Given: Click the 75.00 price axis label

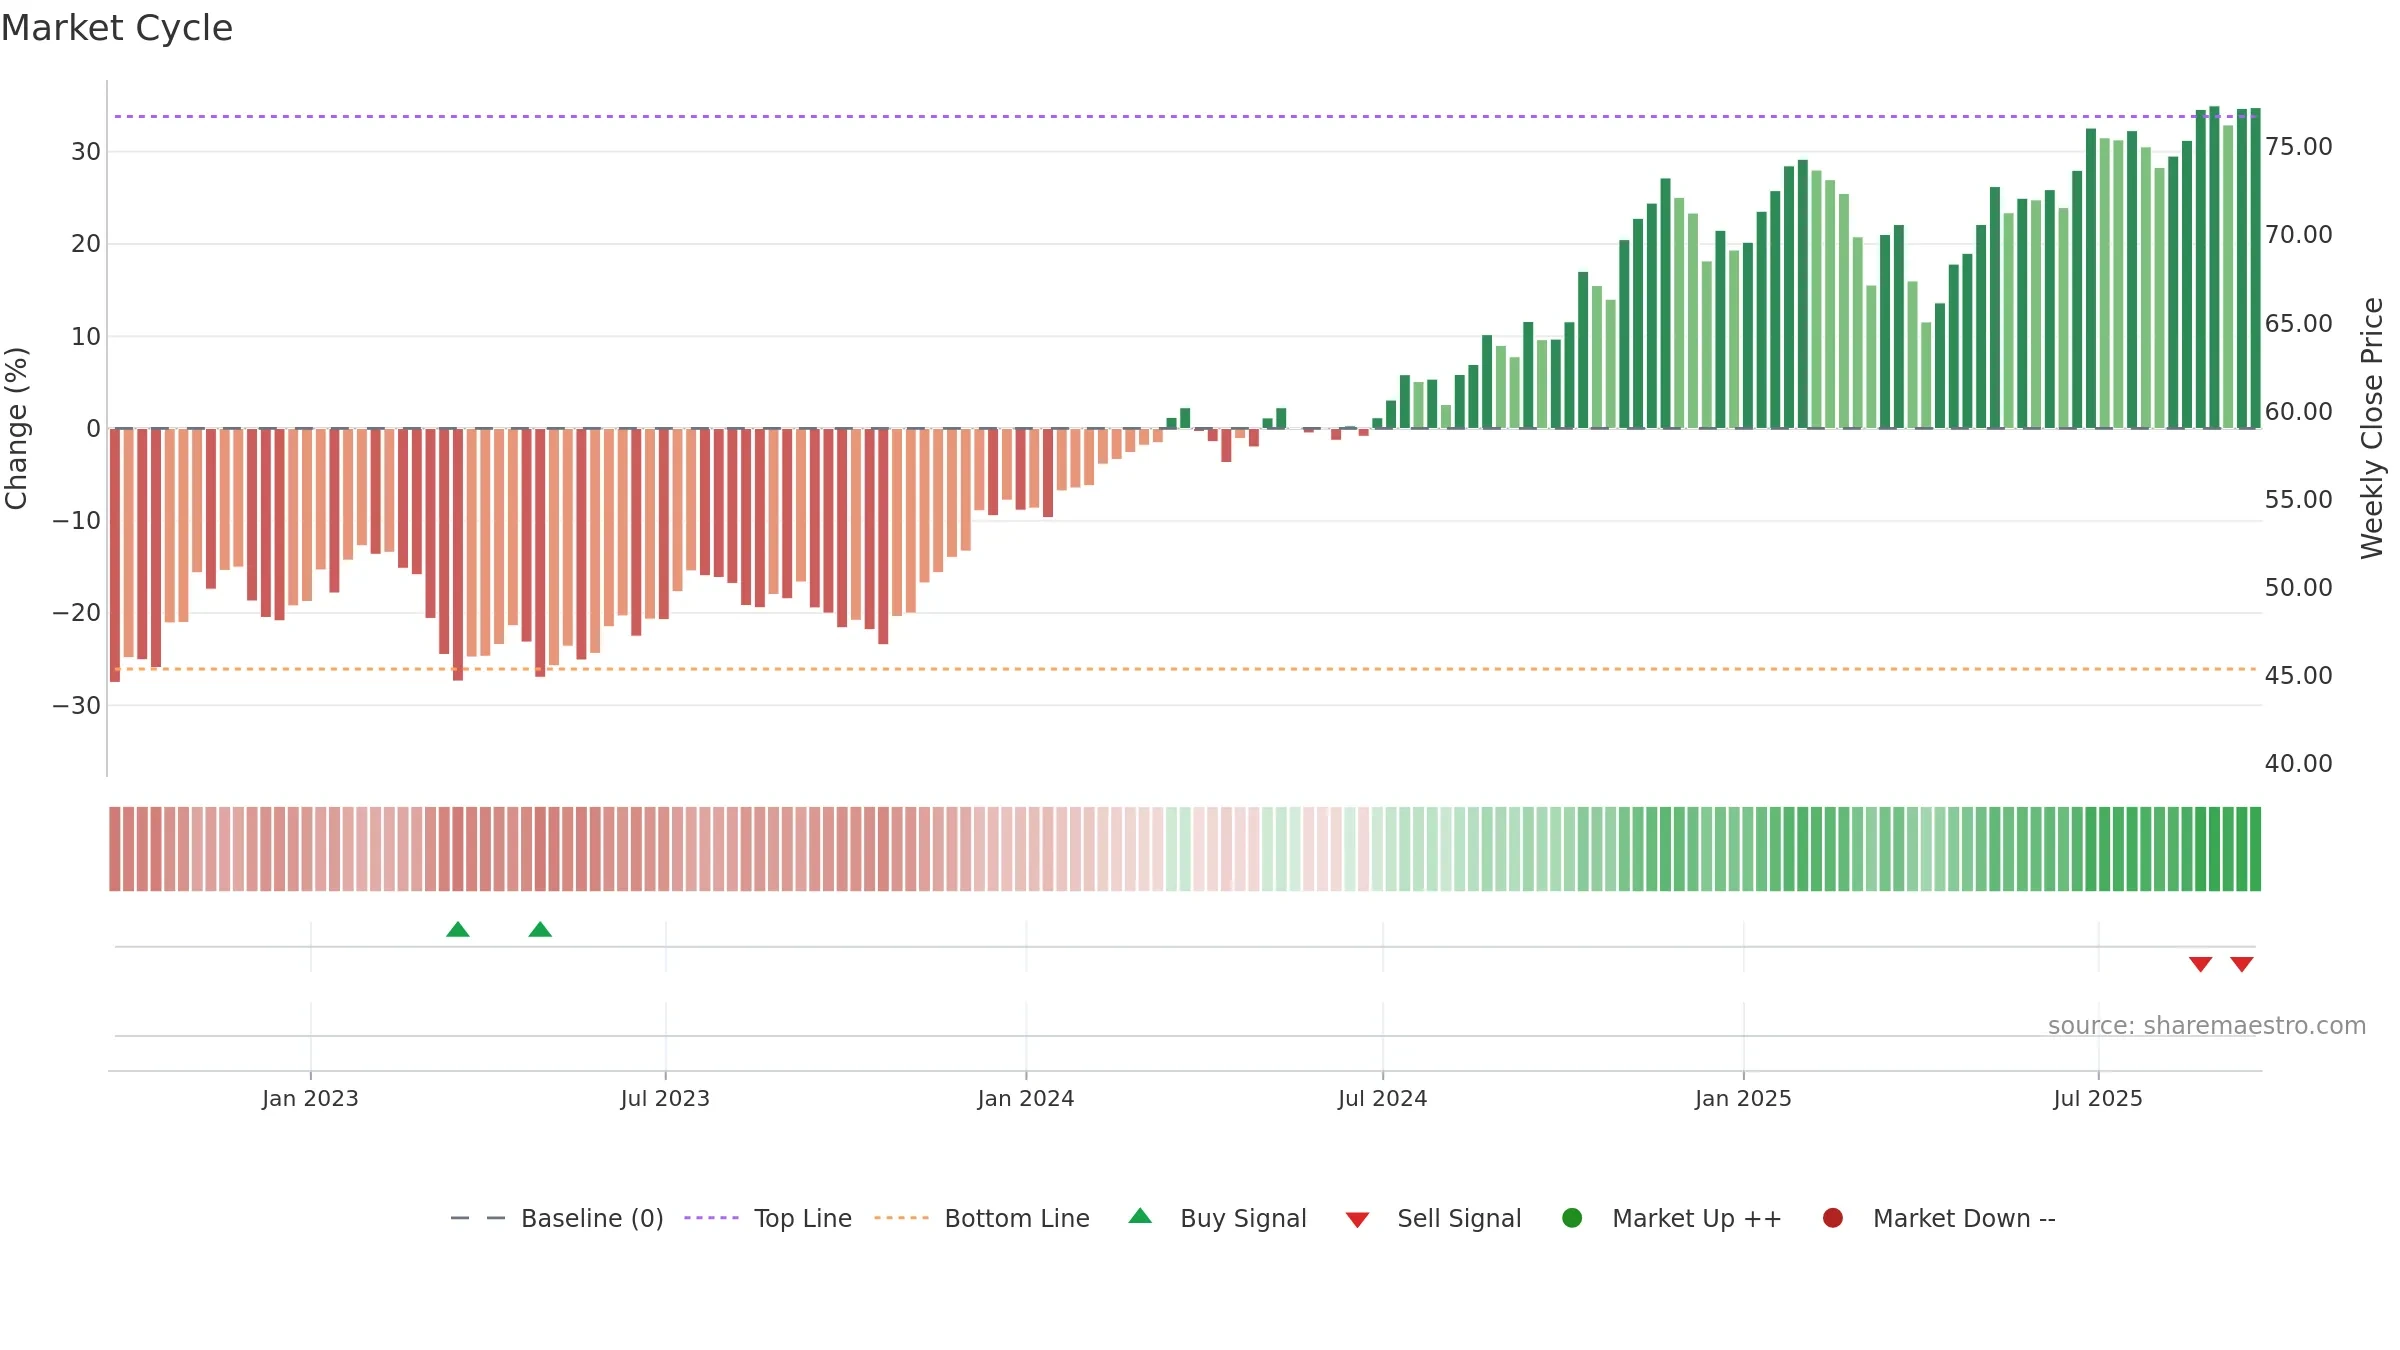Looking at the screenshot, I should pyautogui.click(x=2298, y=147).
